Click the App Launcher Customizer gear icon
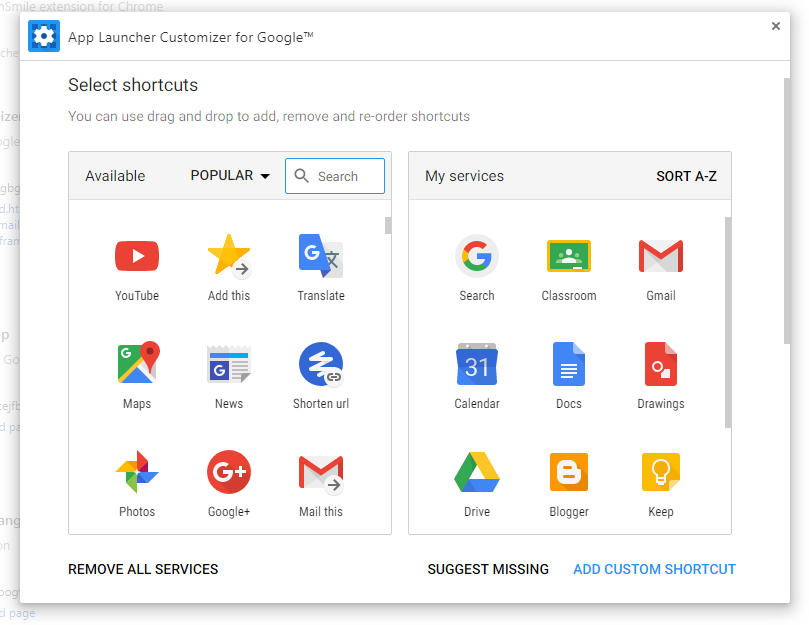809x625 pixels. coord(44,36)
